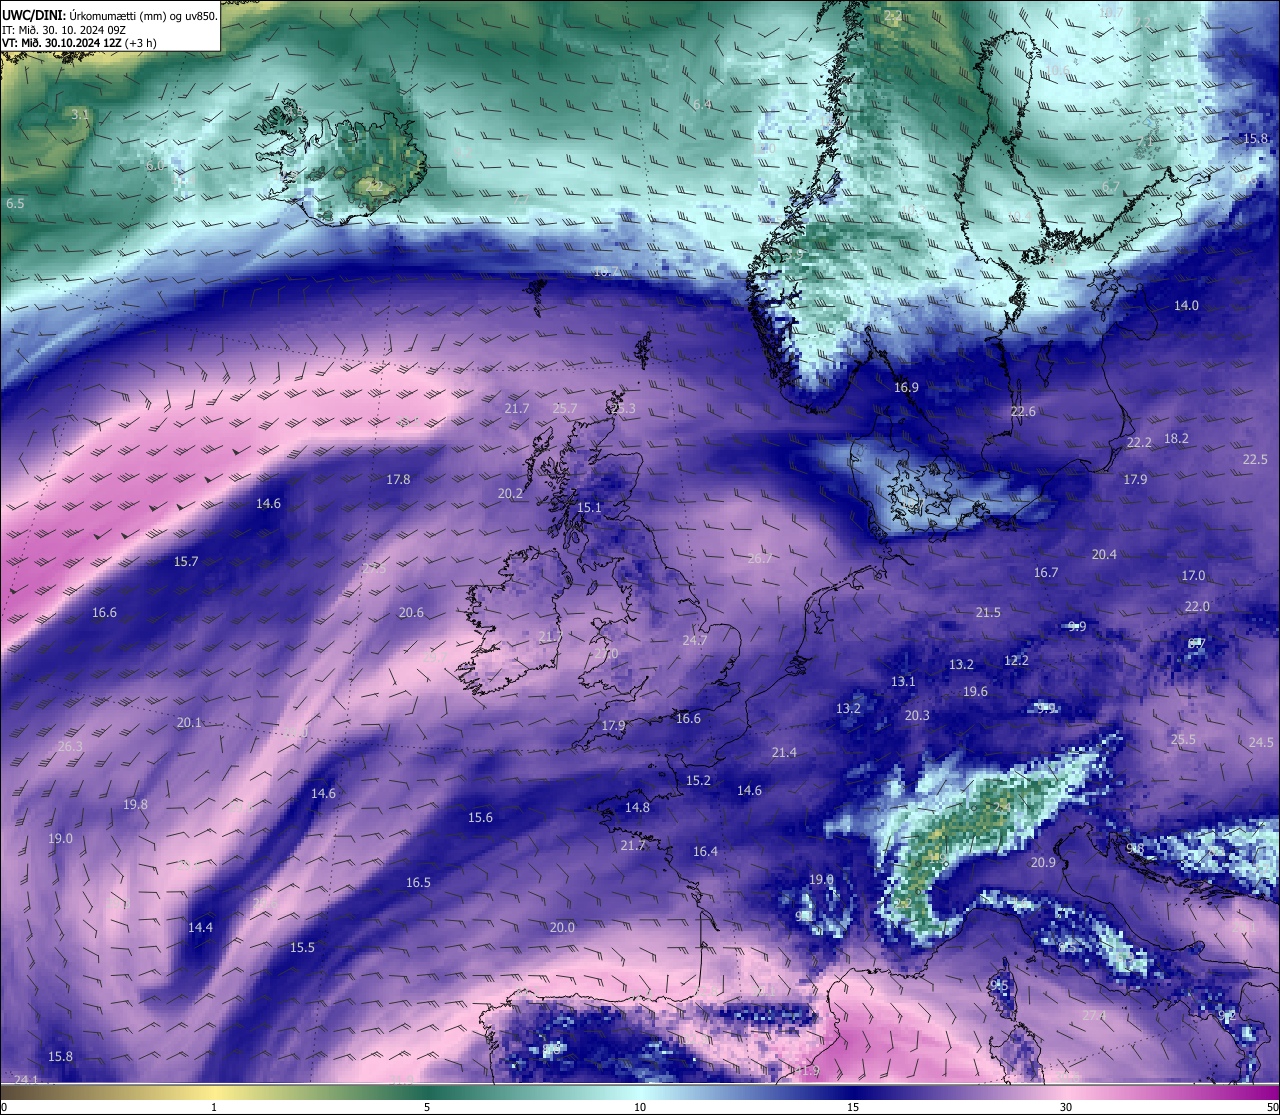Click the 16.9 value in the Skagerrak
The height and width of the screenshot is (1115, 1280).
906,387
